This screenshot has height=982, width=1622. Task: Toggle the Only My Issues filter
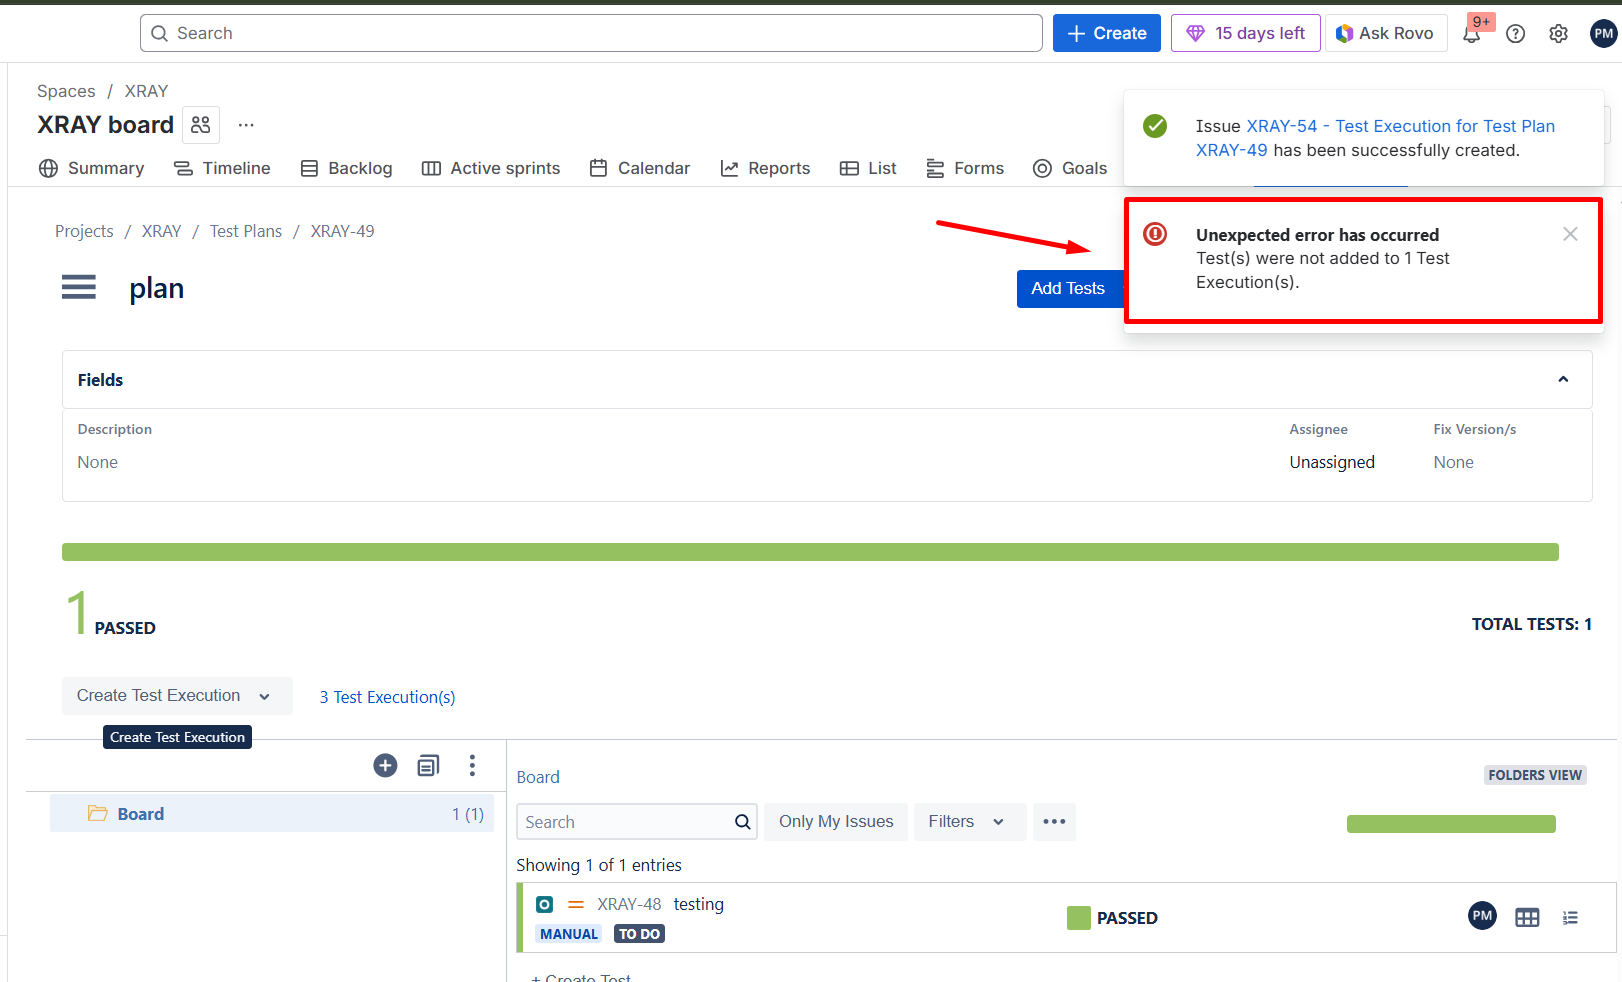click(x=835, y=822)
